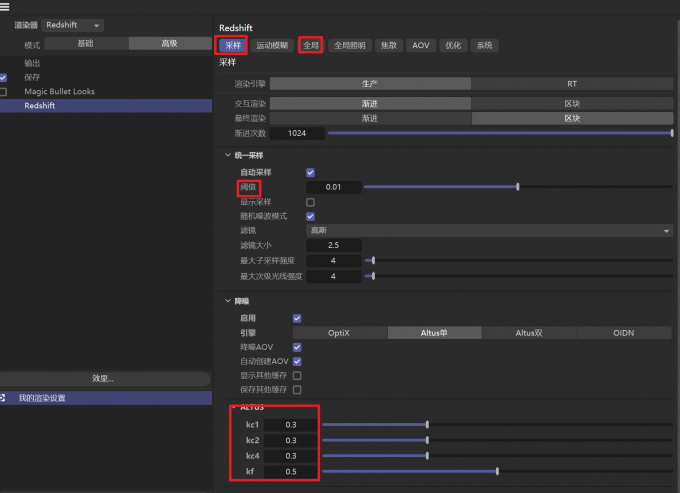This screenshot has height=493, width=680.
Task: Click the 最大子采样强度 value field
Action: pyautogui.click(x=333, y=261)
